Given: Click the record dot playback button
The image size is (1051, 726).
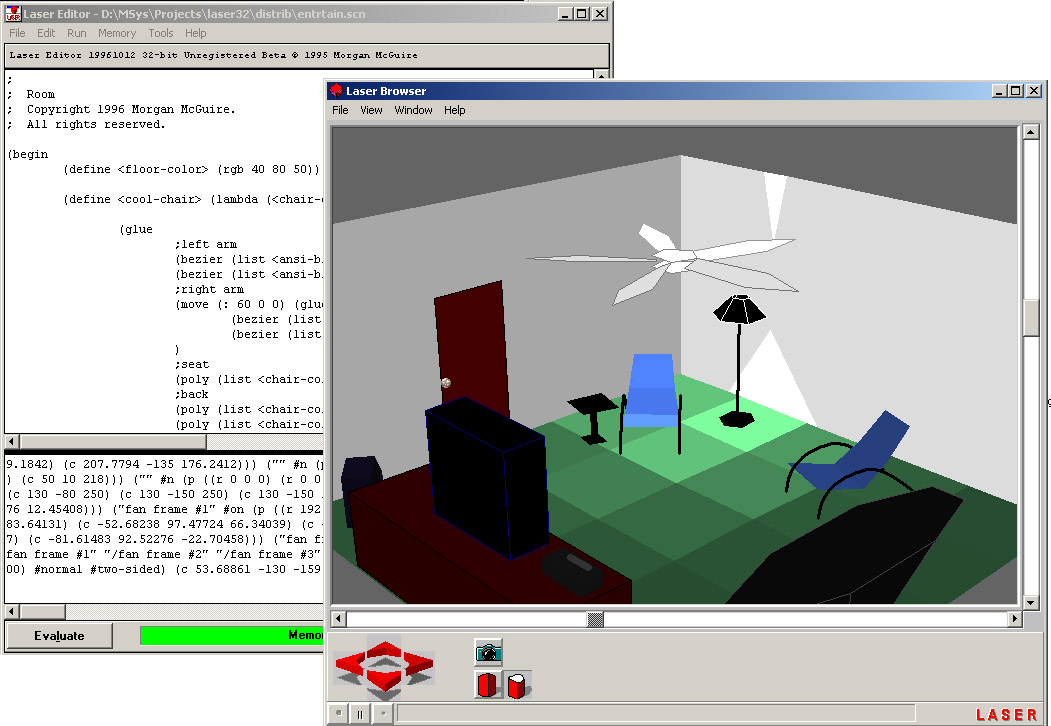Looking at the screenshot, I should [x=382, y=714].
